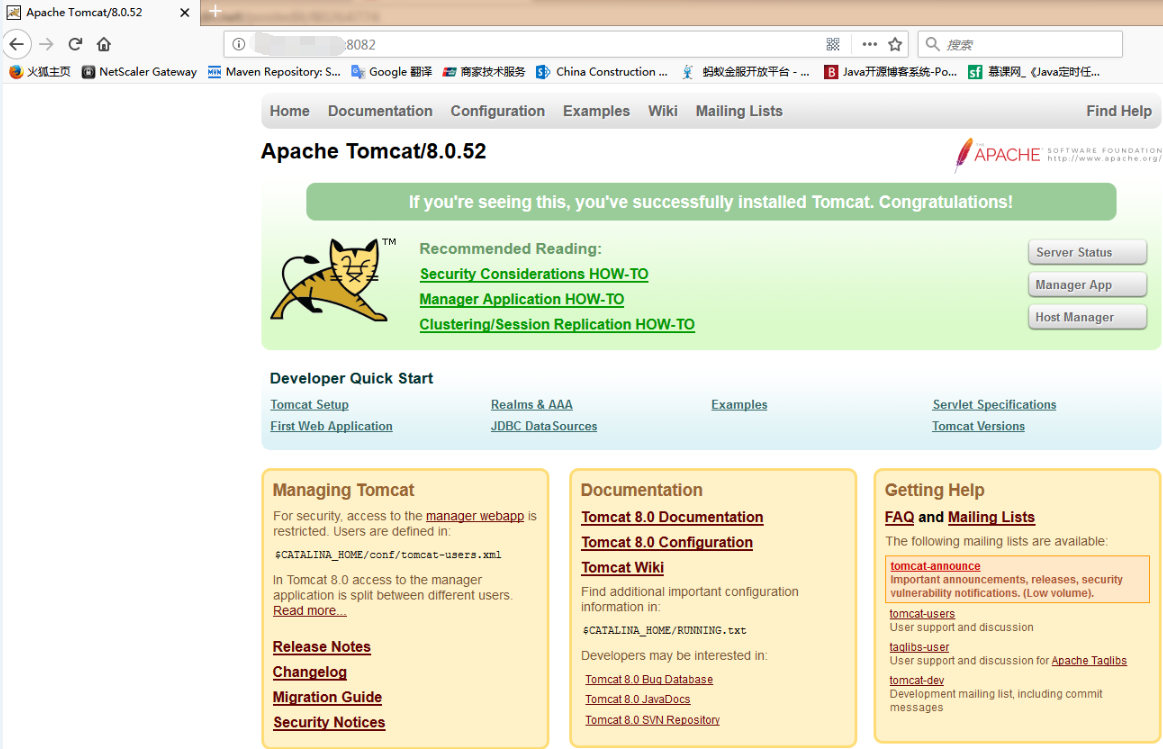Open the 商家技术服务 bookmark
The width and height of the screenshot is (1163, 749).
pyautogui.click(x=484, y=72)
